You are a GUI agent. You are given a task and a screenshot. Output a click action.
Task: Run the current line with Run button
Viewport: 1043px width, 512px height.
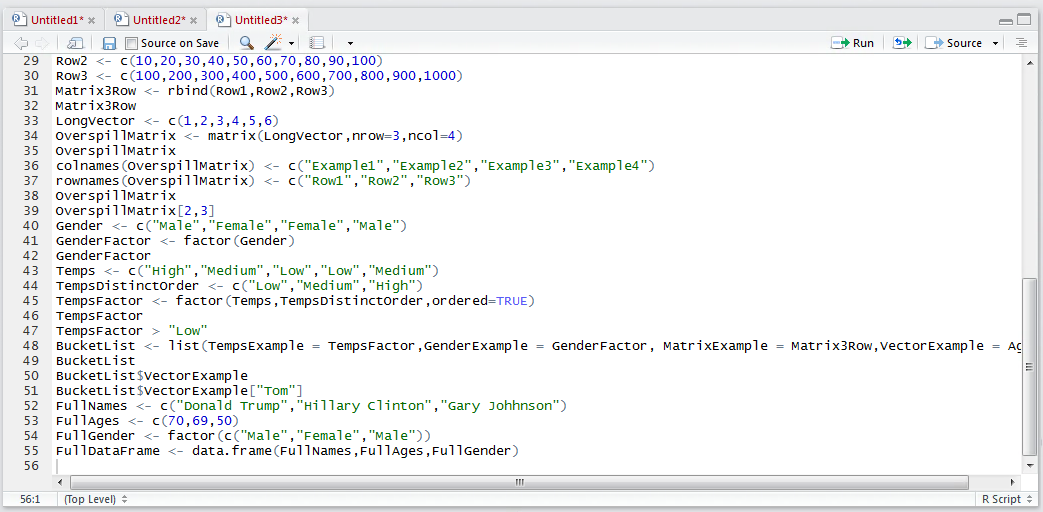click(x=852, y=43)
